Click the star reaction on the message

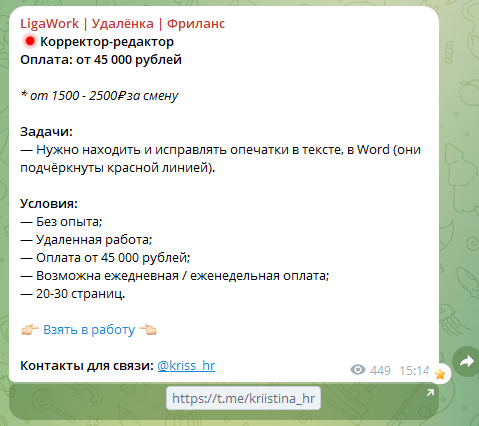click(x=440, y=374)
